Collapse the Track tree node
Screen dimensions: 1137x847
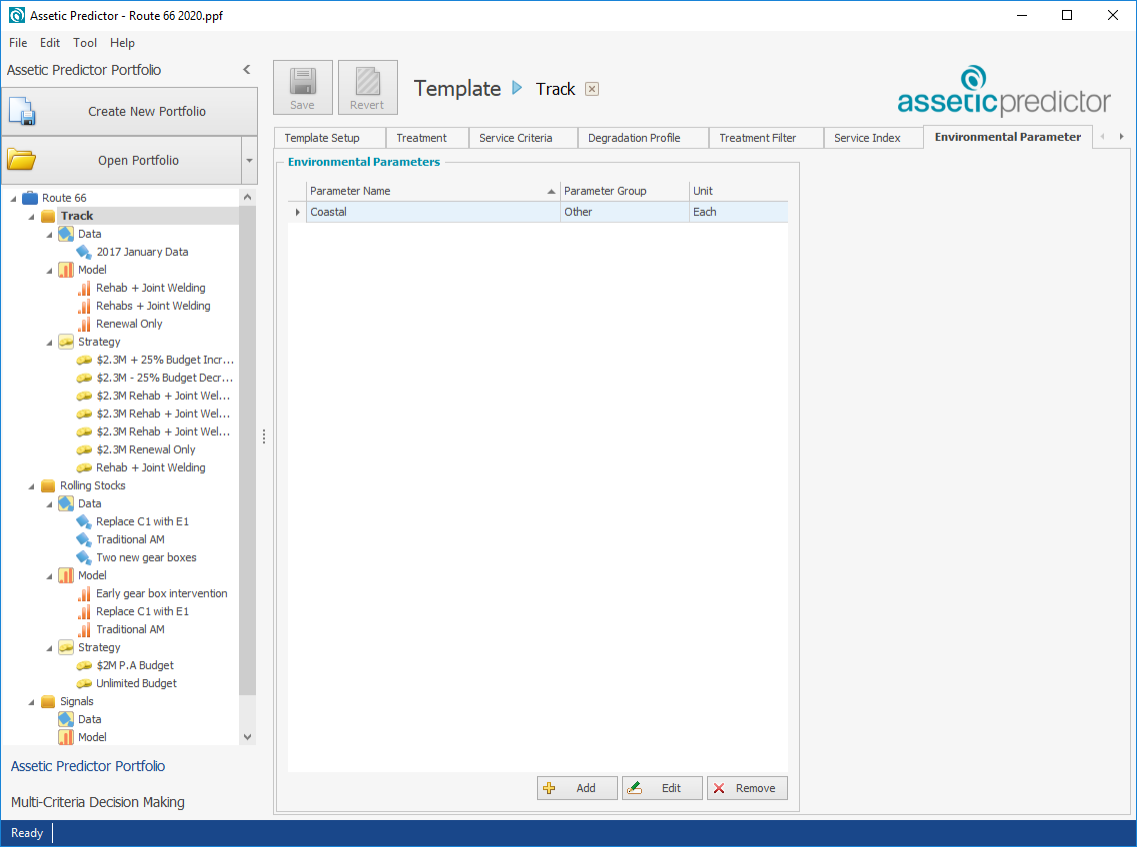pyautogui.click(x=31, y=216)
